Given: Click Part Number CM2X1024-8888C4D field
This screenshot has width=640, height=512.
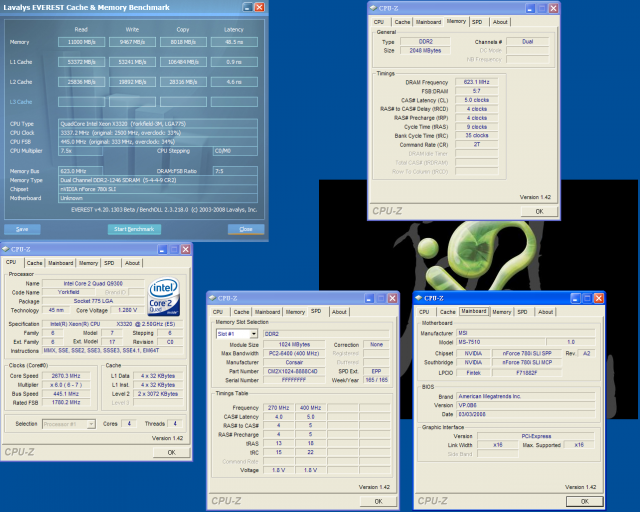Looking at the screenshot, I should (x=294, y=372).
